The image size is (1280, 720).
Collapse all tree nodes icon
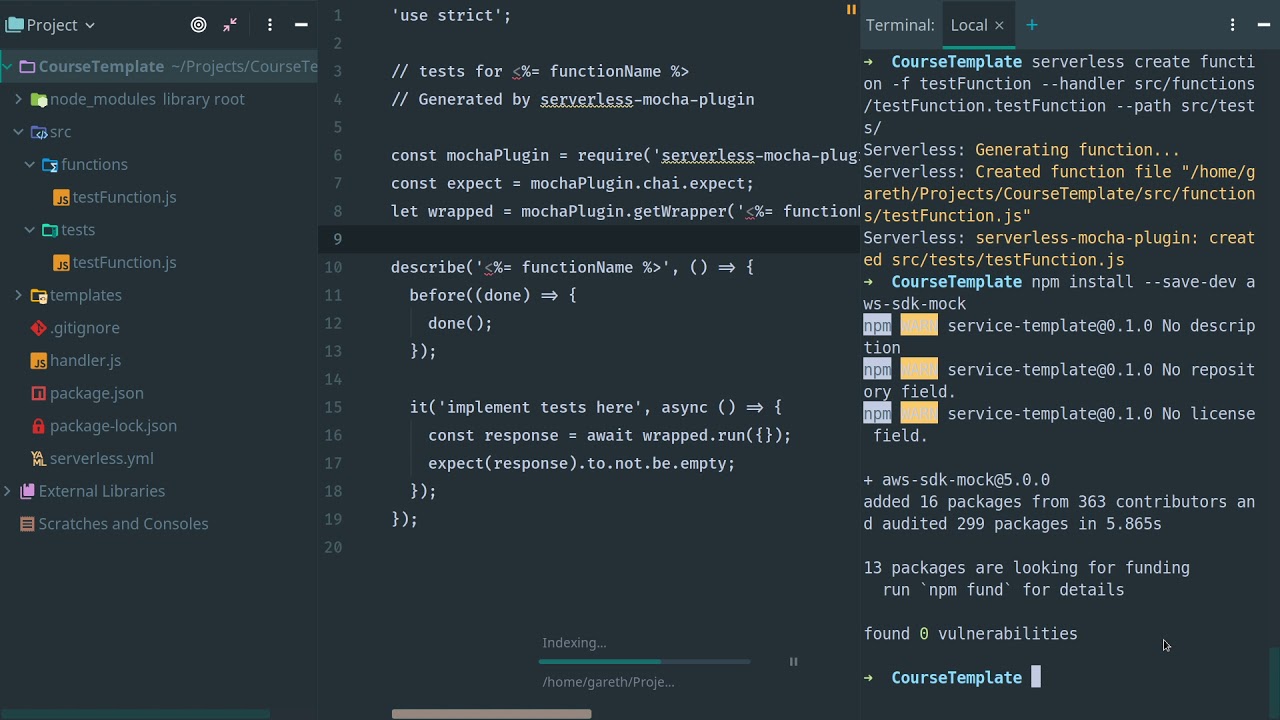click(x=230, y=25)
